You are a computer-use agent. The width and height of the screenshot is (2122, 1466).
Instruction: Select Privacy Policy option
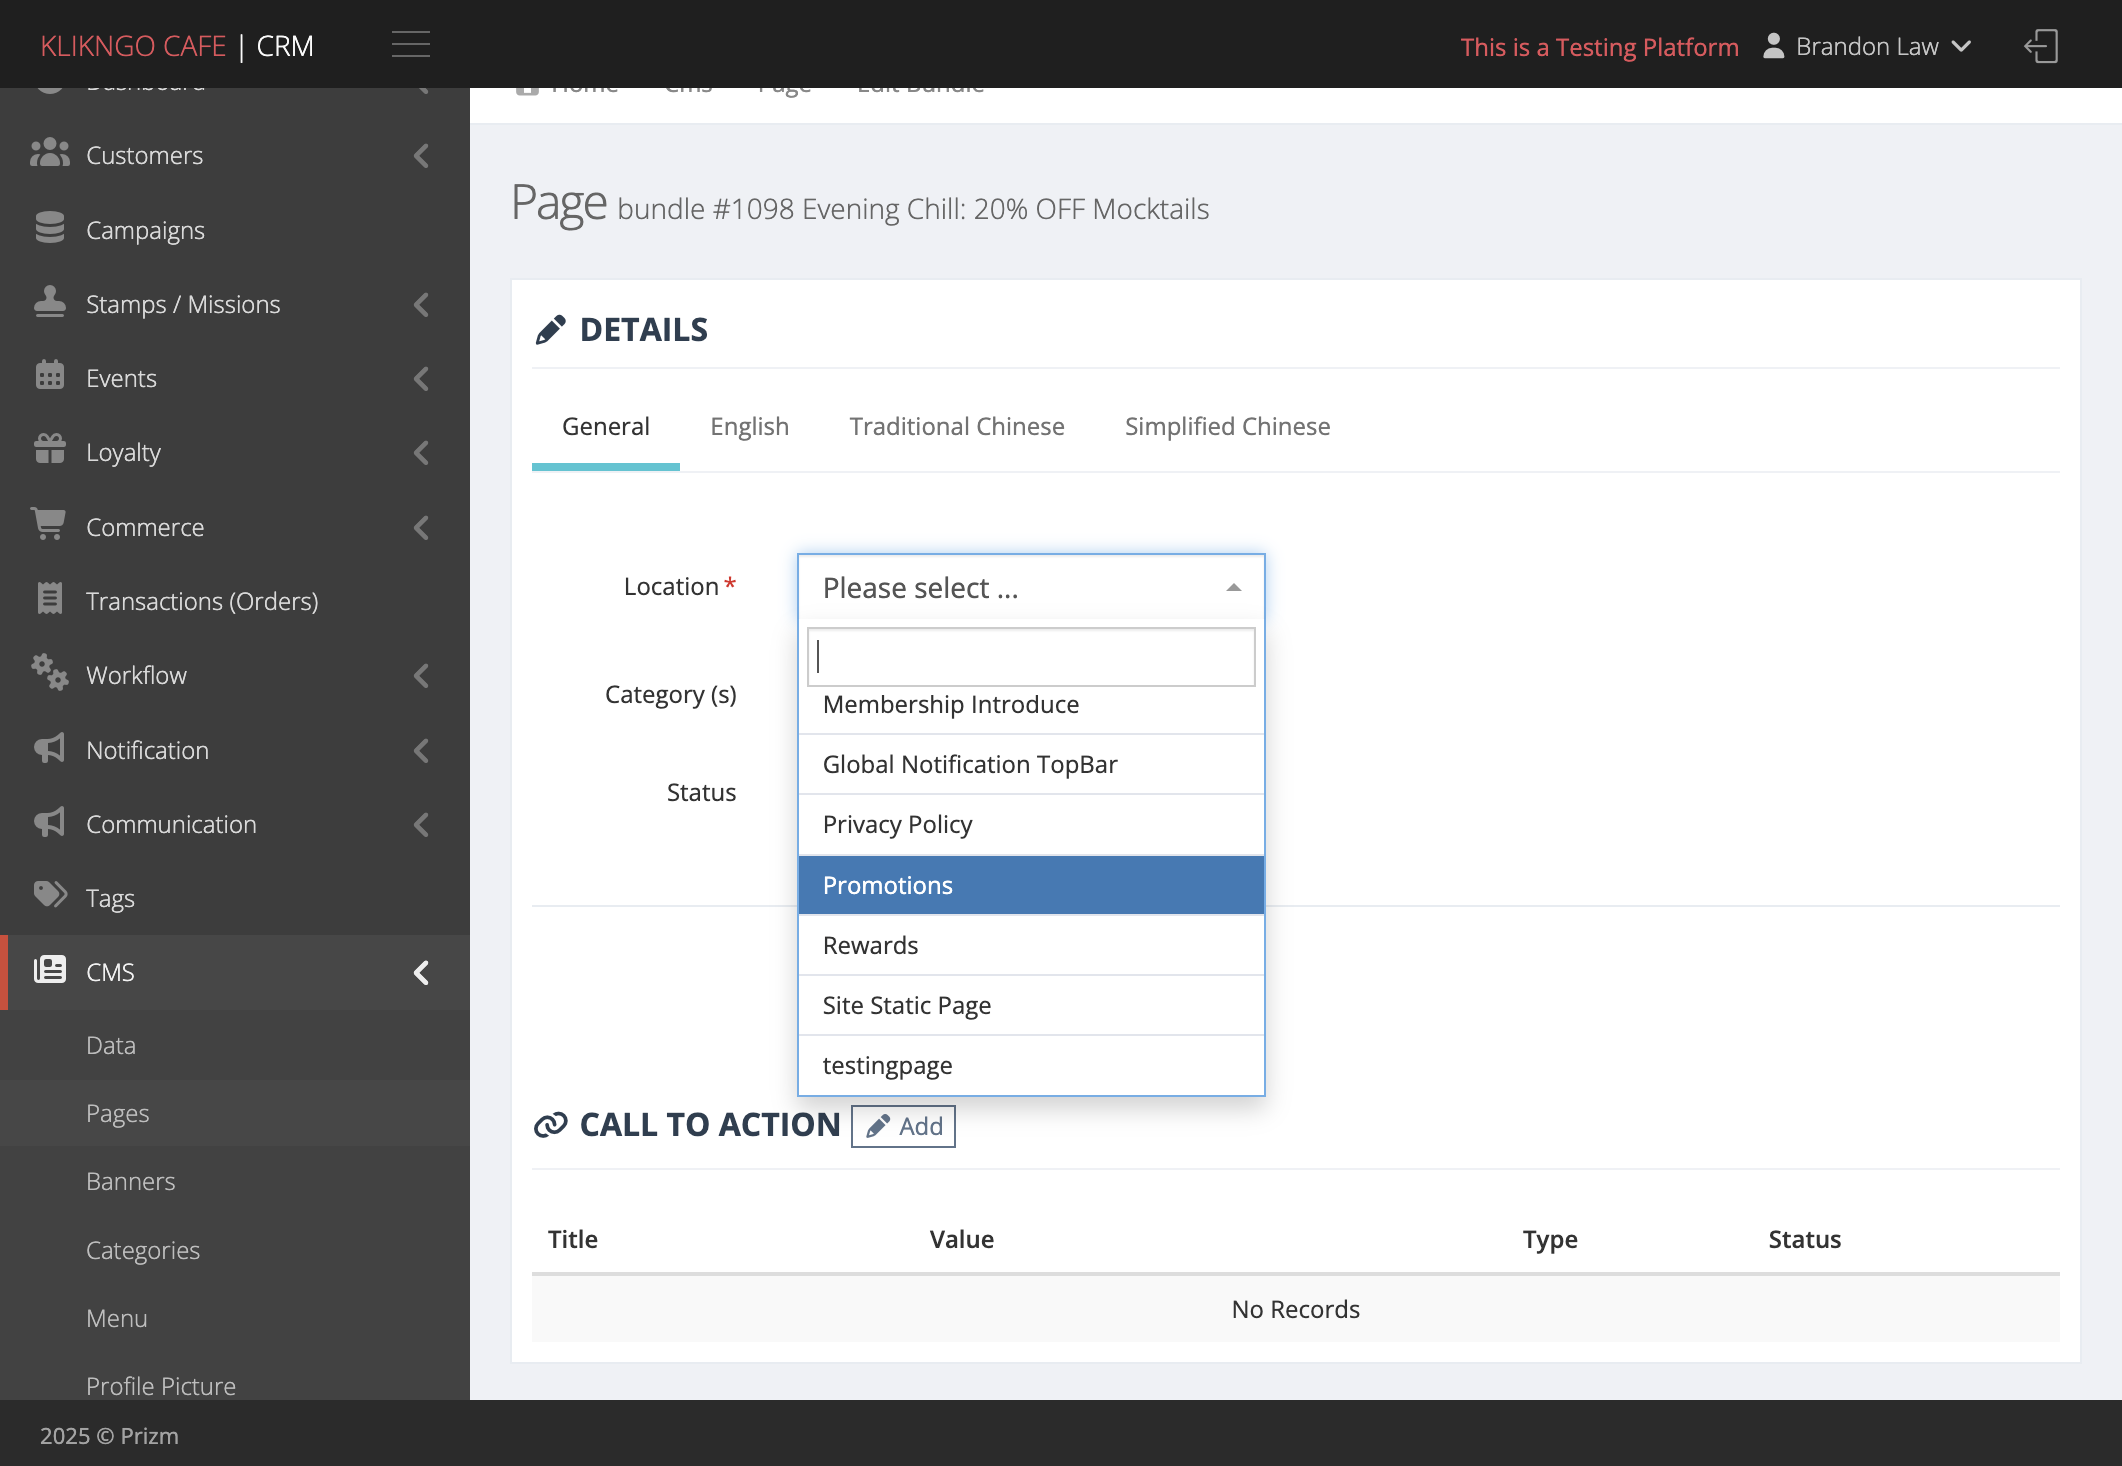1031,824
